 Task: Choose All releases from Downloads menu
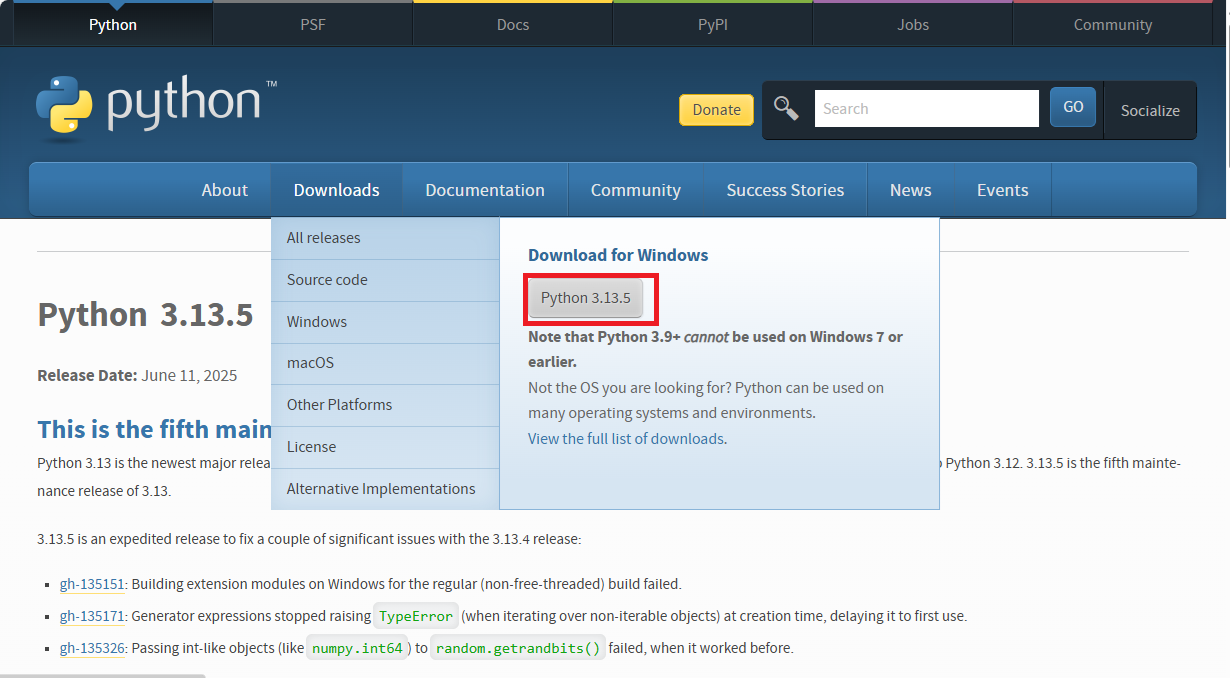(x=323, y=238)
